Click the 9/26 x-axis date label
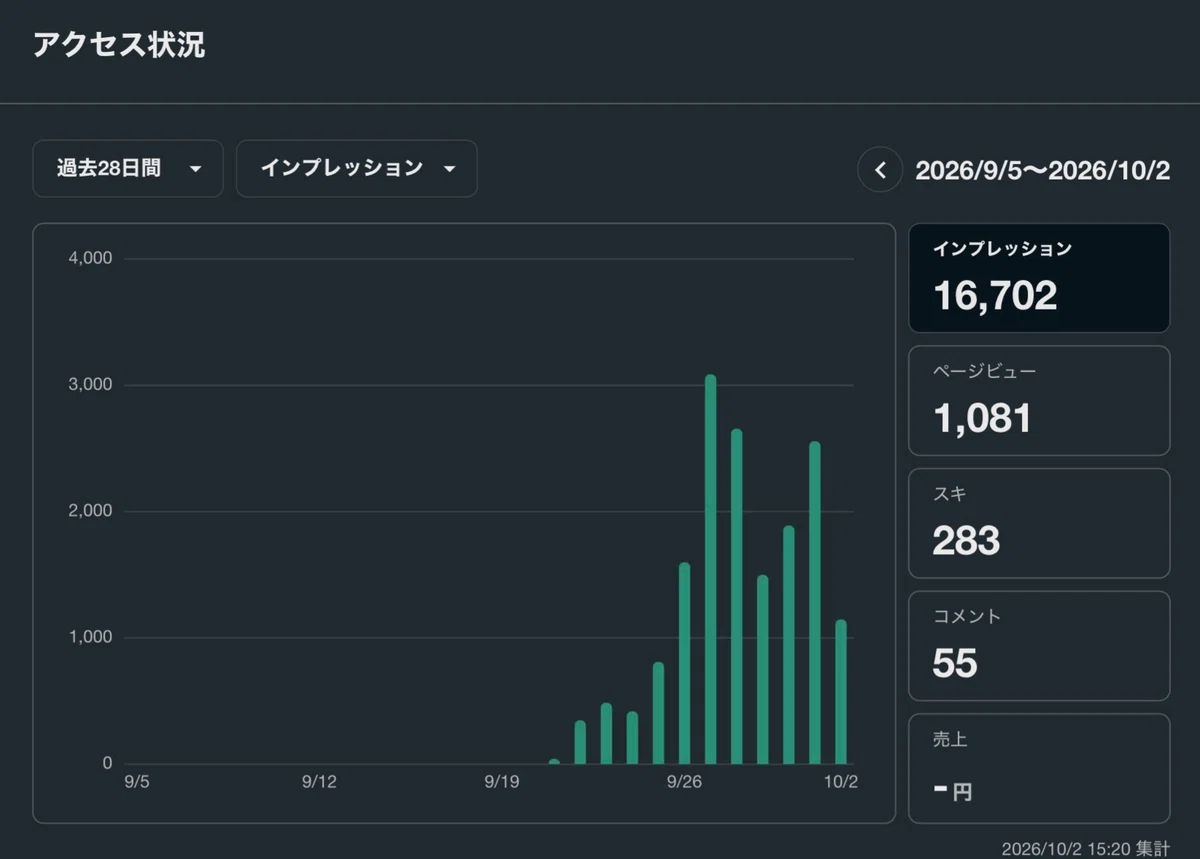Screen dimensions: 1200x859 [x=684, y=782]
